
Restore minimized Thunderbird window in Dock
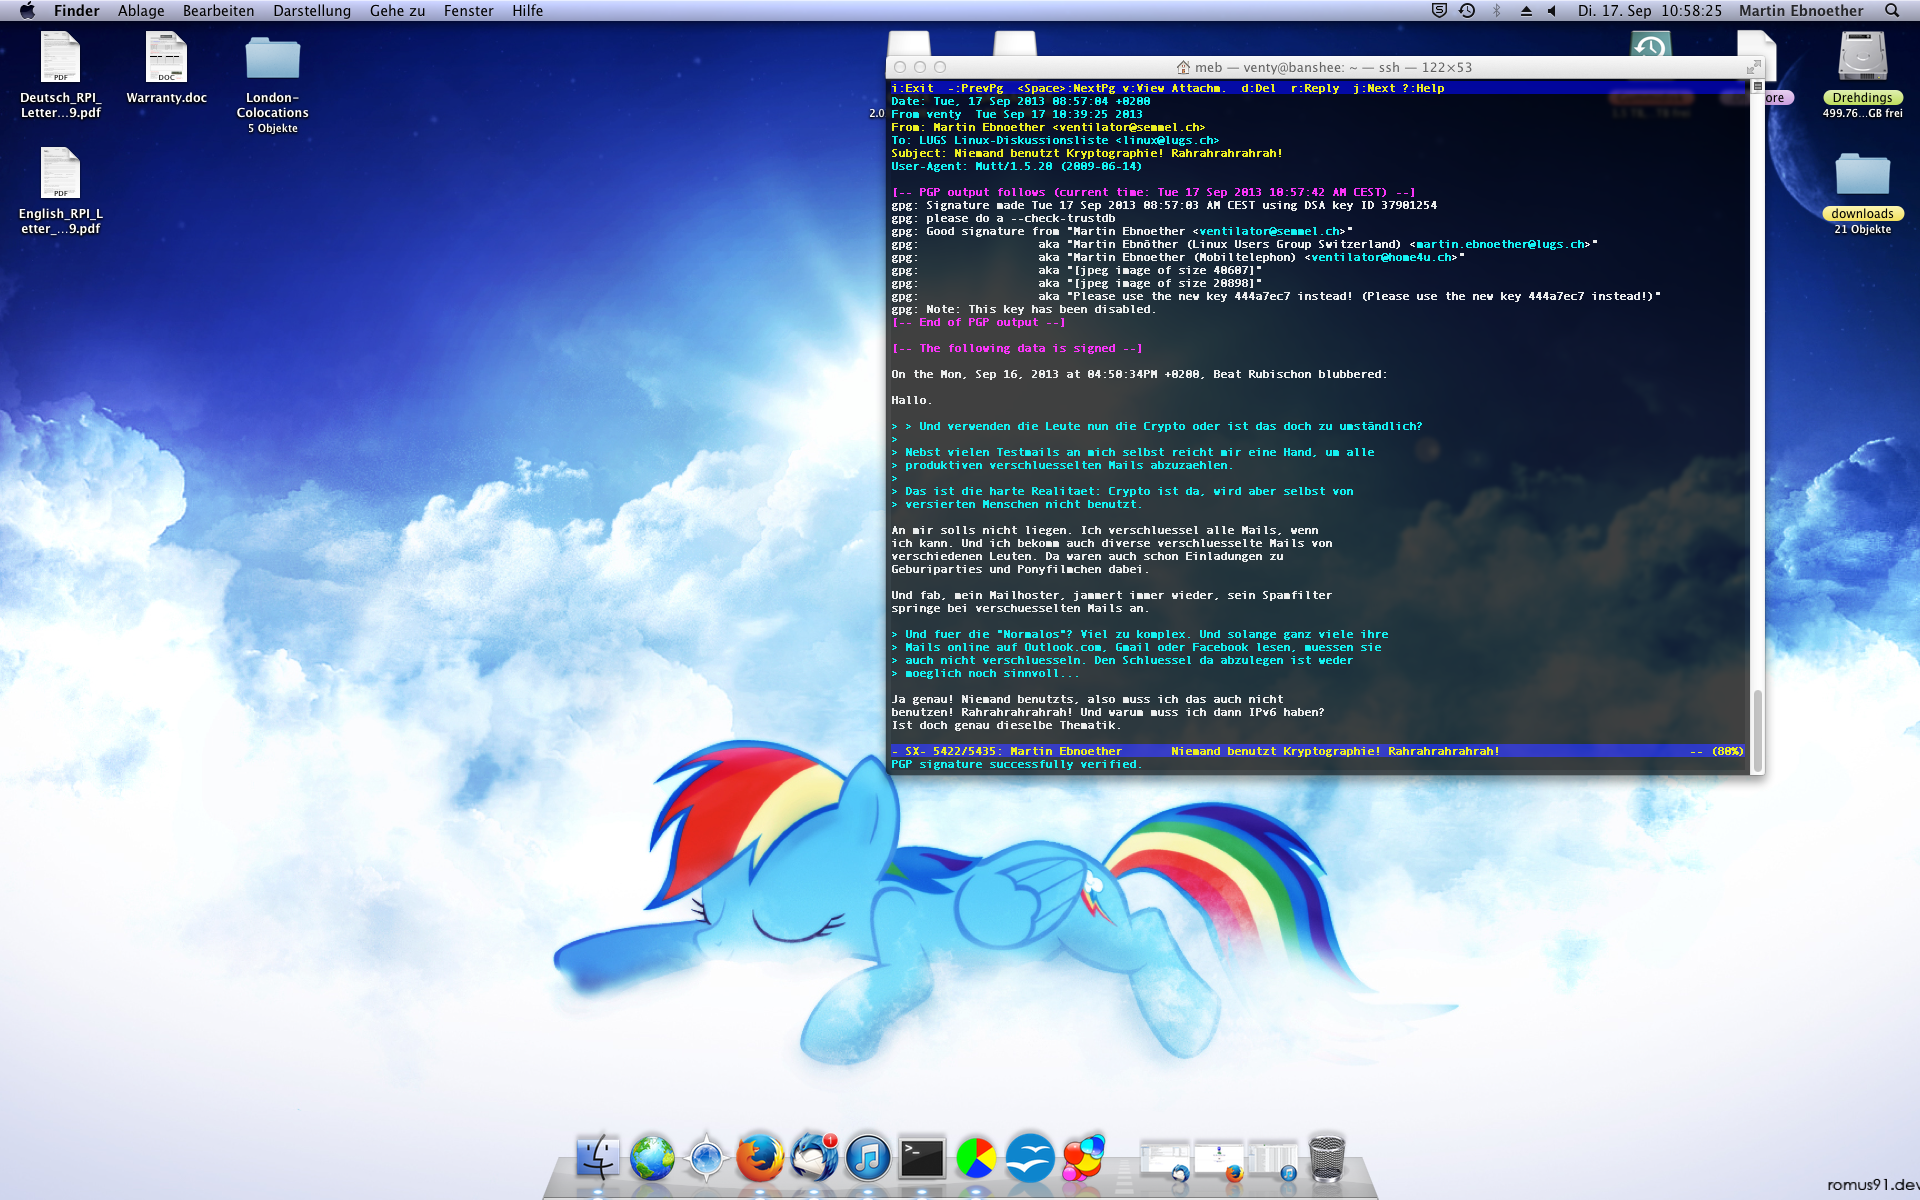pos(1165,1160)
